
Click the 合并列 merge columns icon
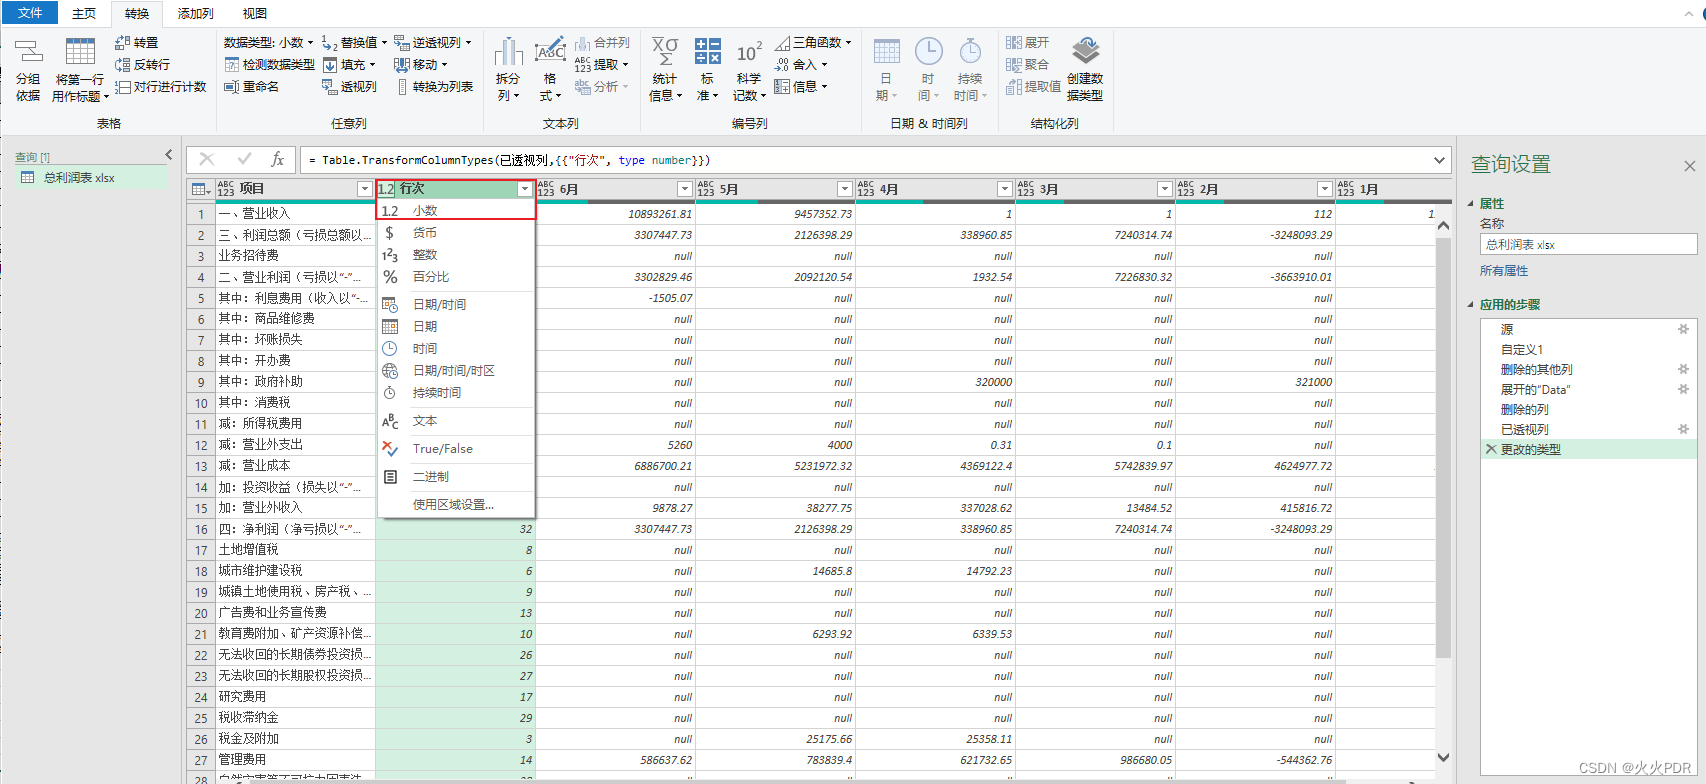[x=582, y=43]
